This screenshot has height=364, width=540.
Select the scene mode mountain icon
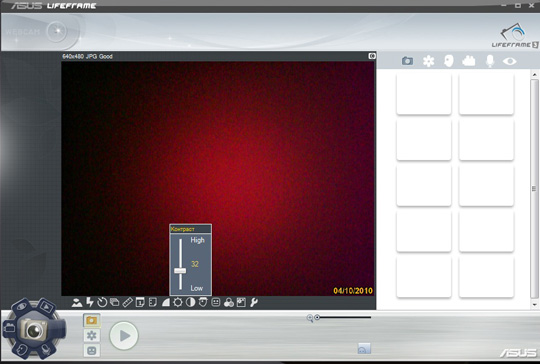click(77, 303)
